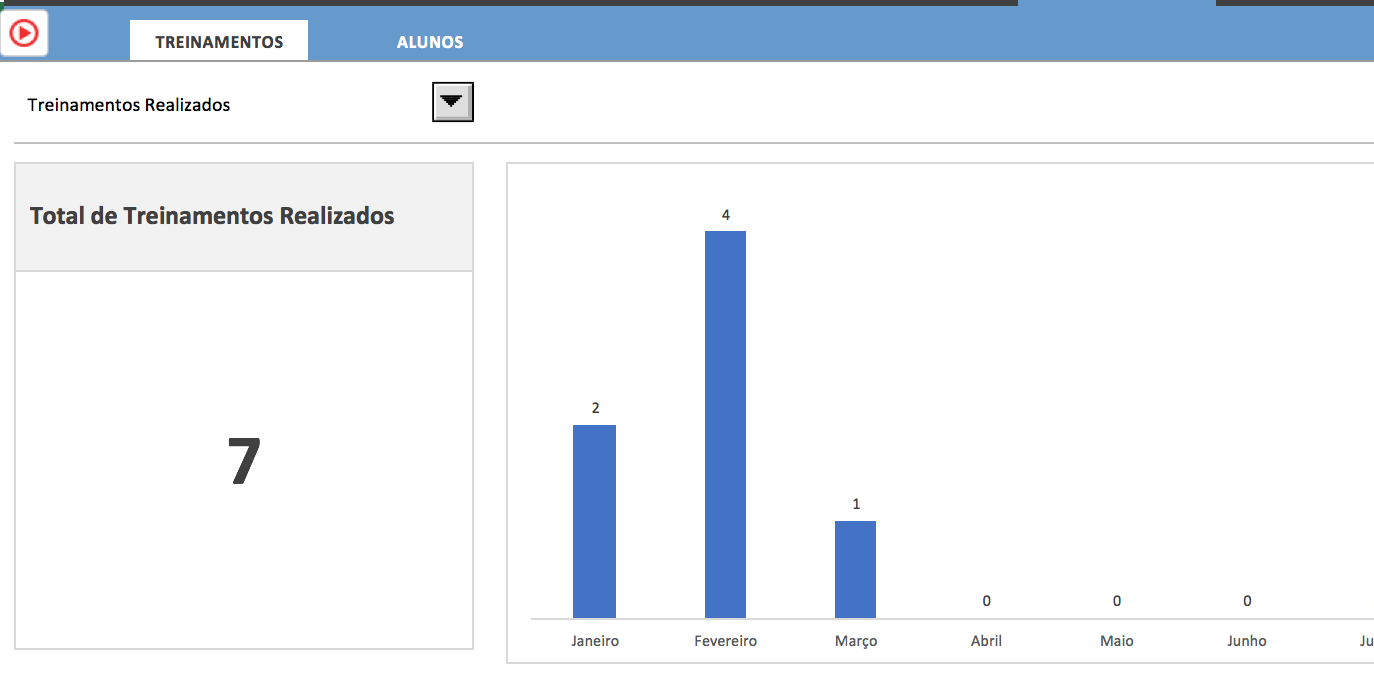Click the Fevereiro axis label

pos(725,641)
